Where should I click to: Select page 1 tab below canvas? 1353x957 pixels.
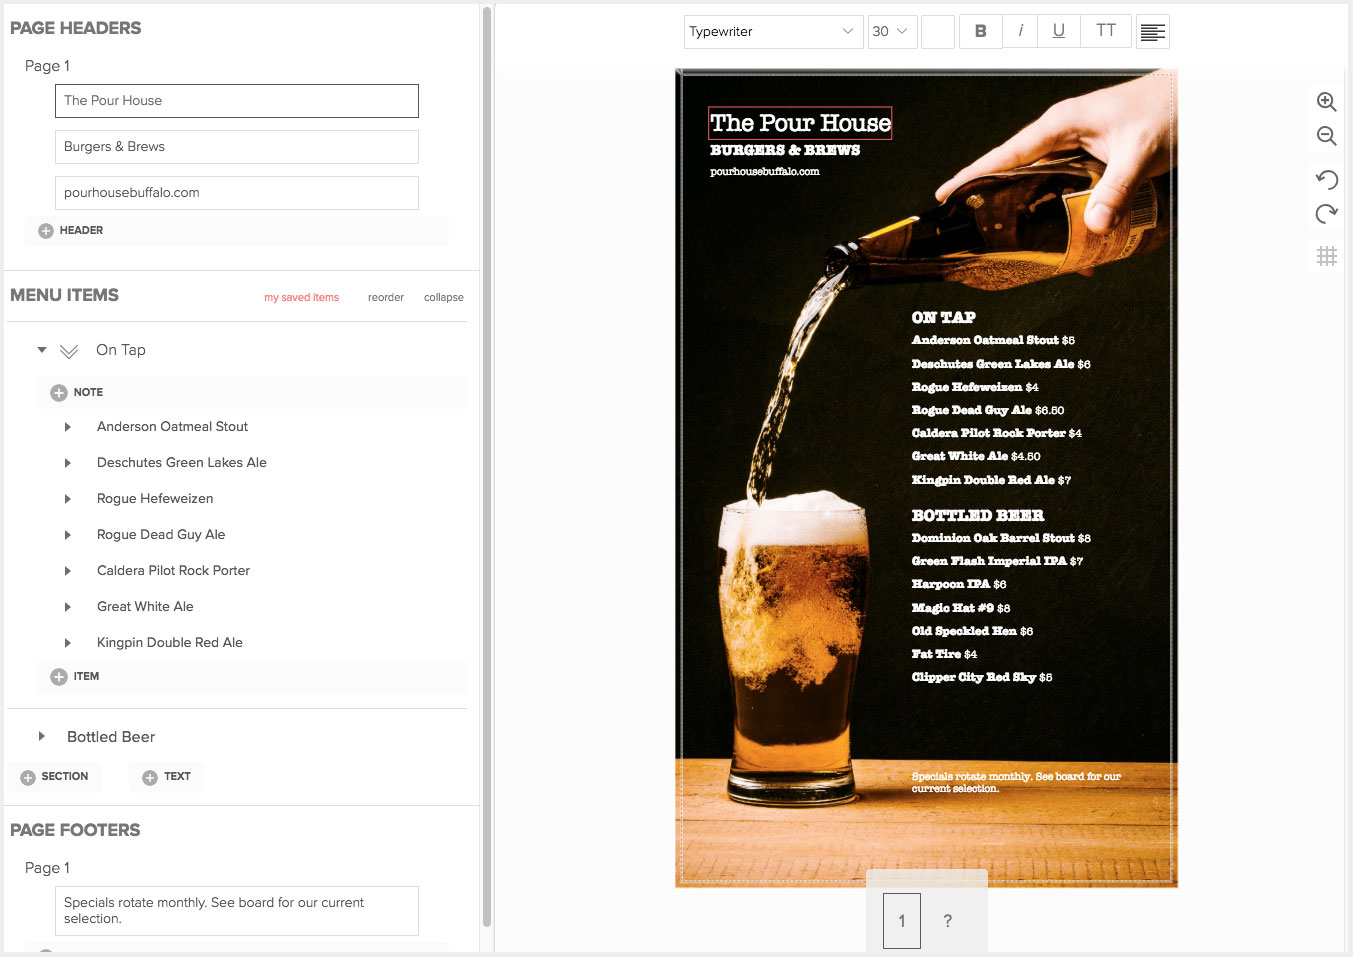[x=902, y=921]
